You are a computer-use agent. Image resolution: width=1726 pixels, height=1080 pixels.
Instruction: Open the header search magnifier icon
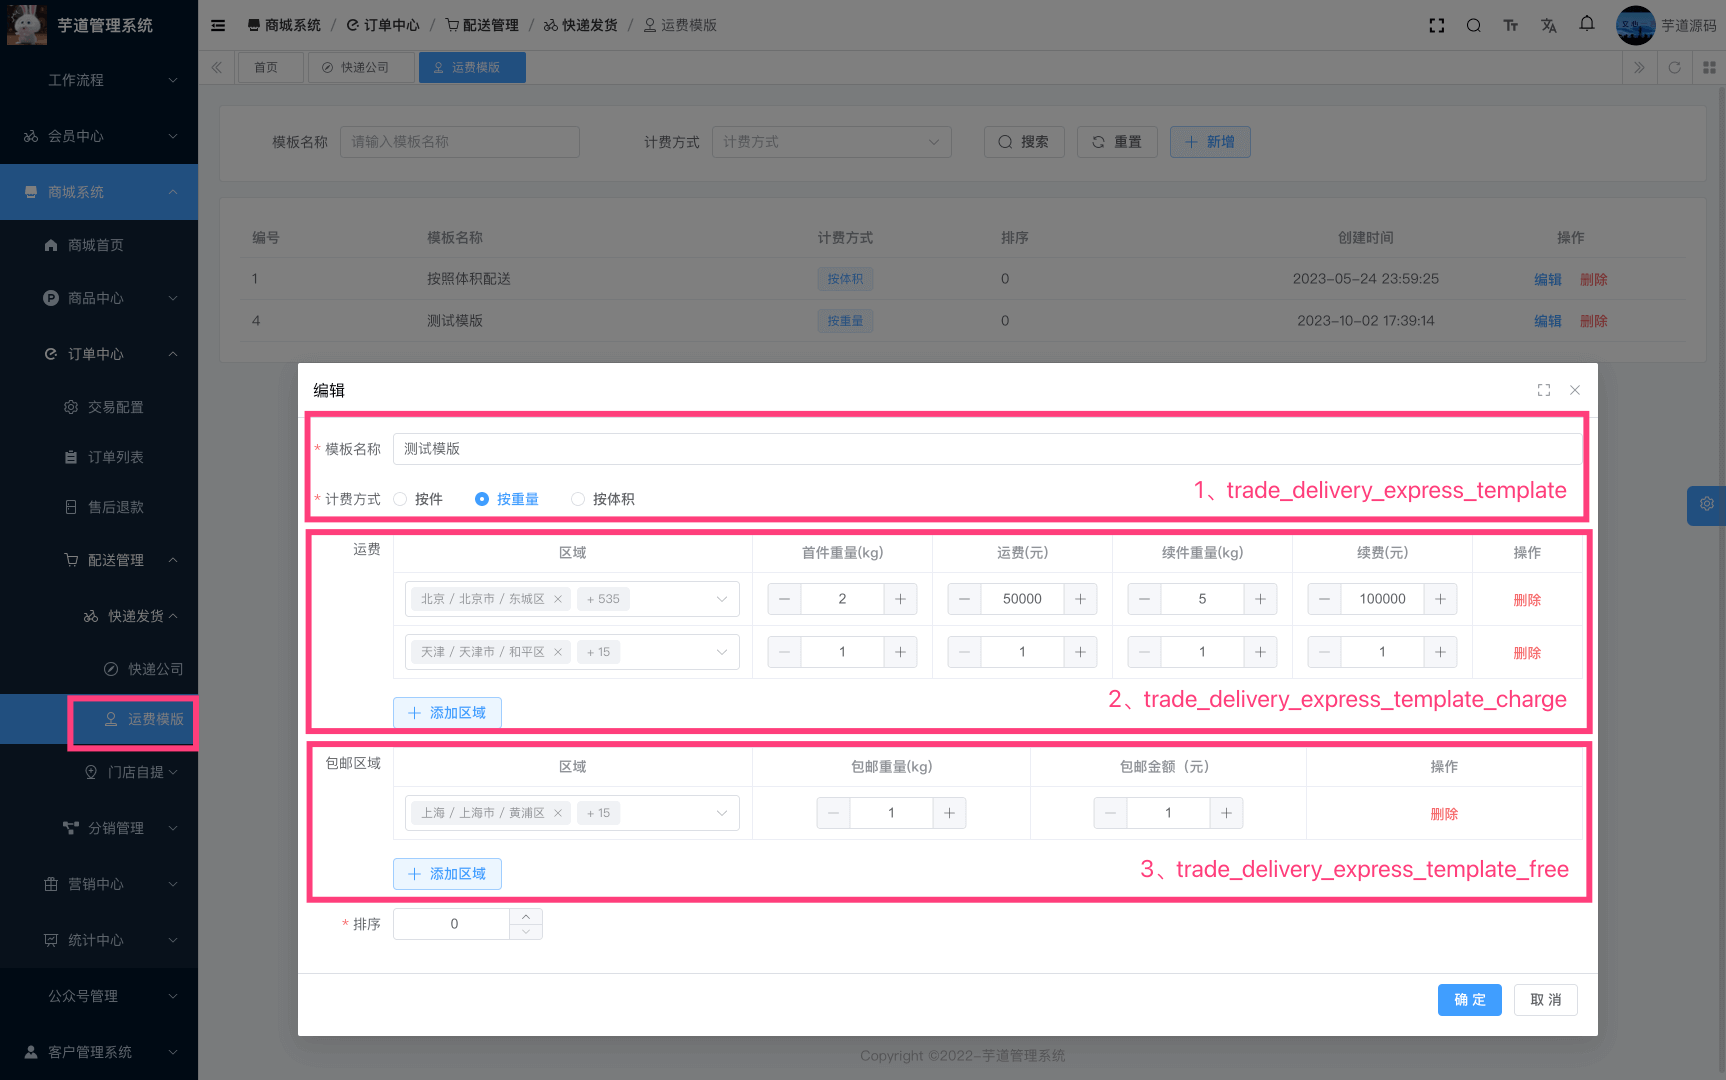[1473, 25]
